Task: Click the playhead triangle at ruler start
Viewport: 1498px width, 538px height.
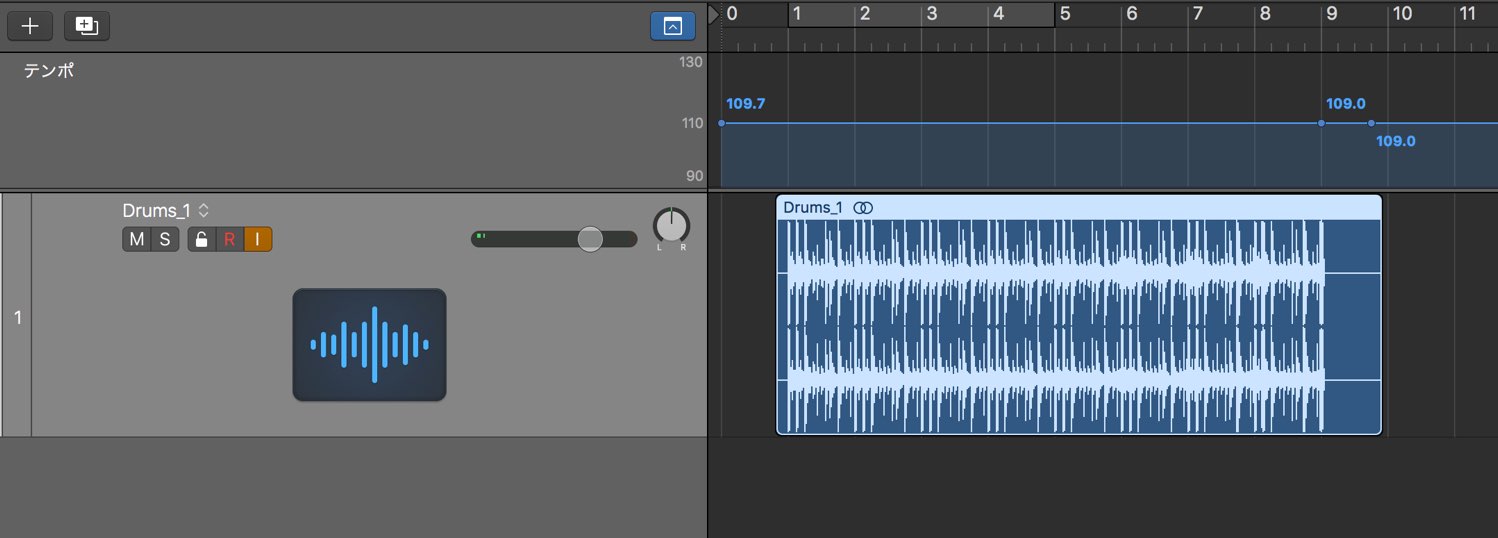Action: (713, 14)
